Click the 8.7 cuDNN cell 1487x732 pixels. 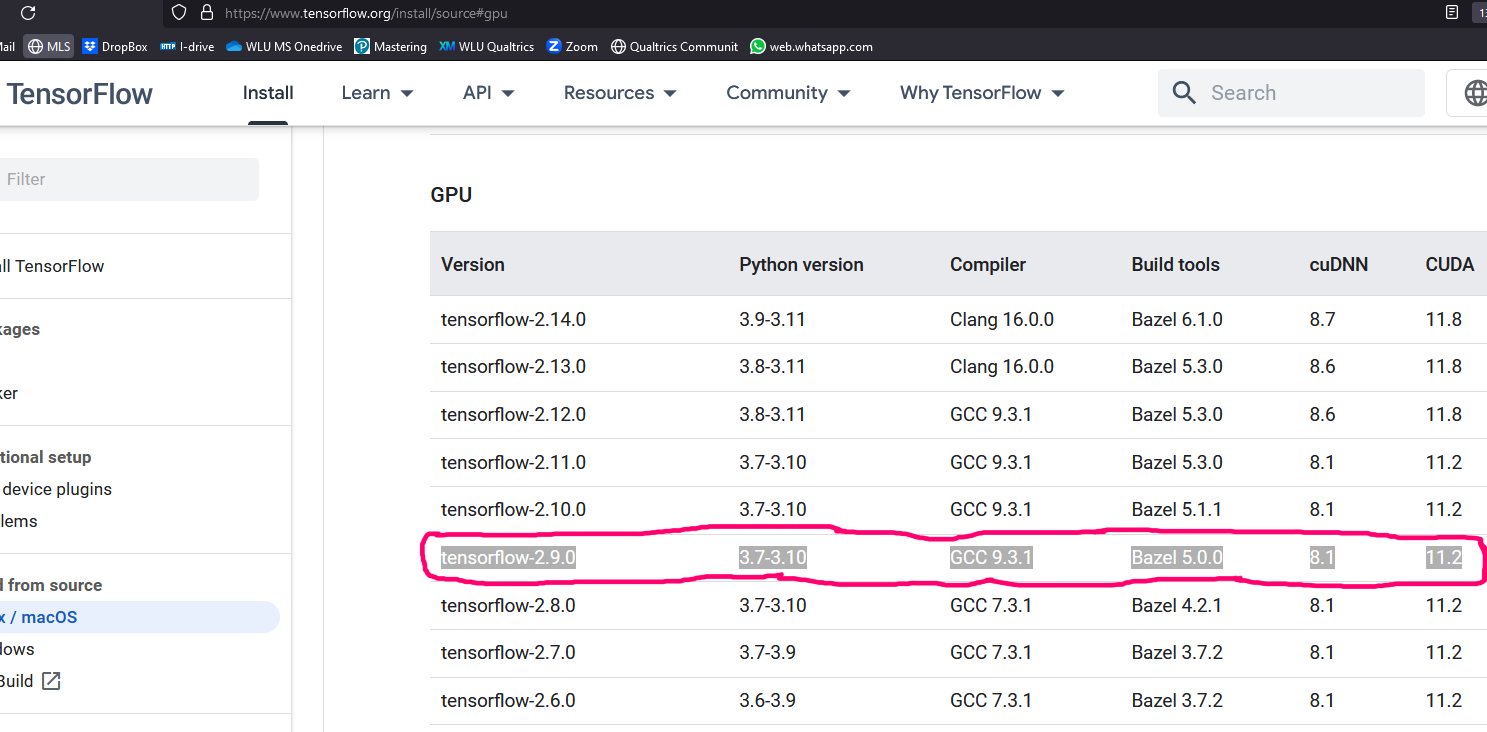[x=1322, y=320]
